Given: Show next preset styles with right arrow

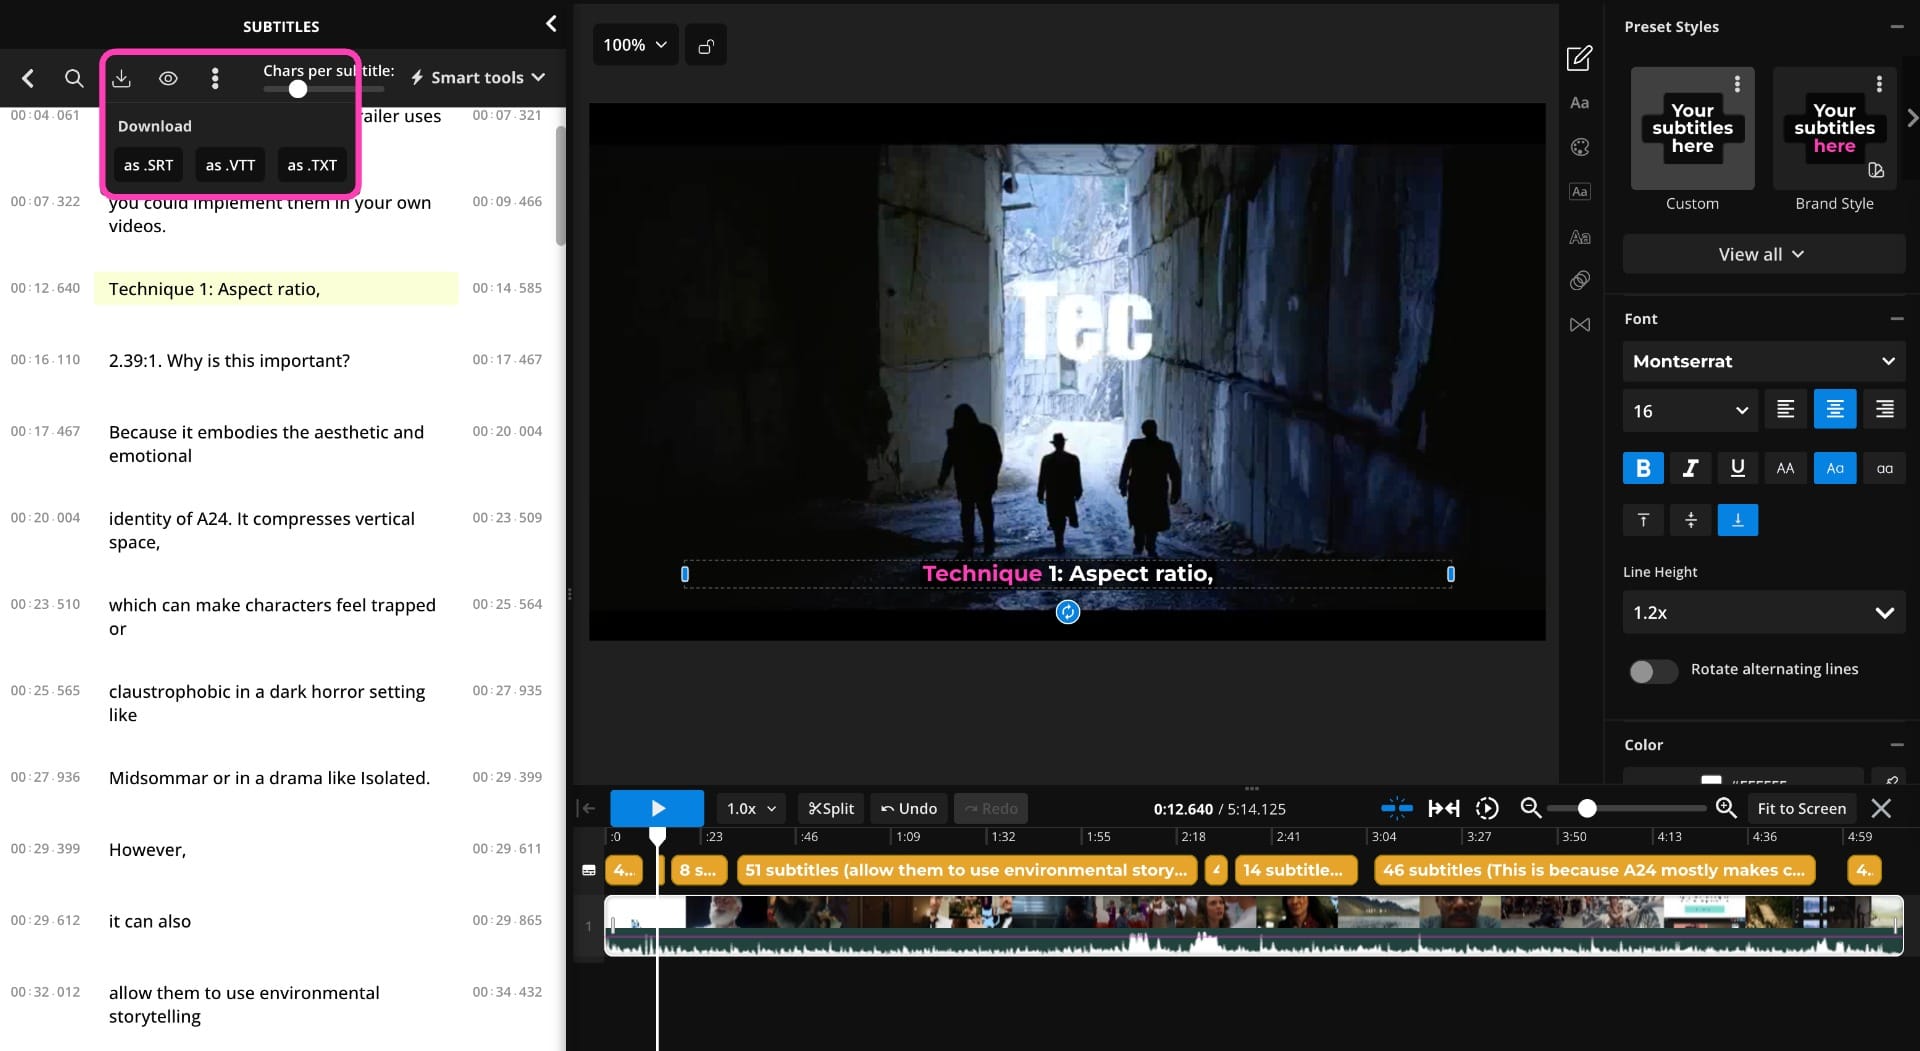Looking at the screenshot, I should click(1912, 118).
